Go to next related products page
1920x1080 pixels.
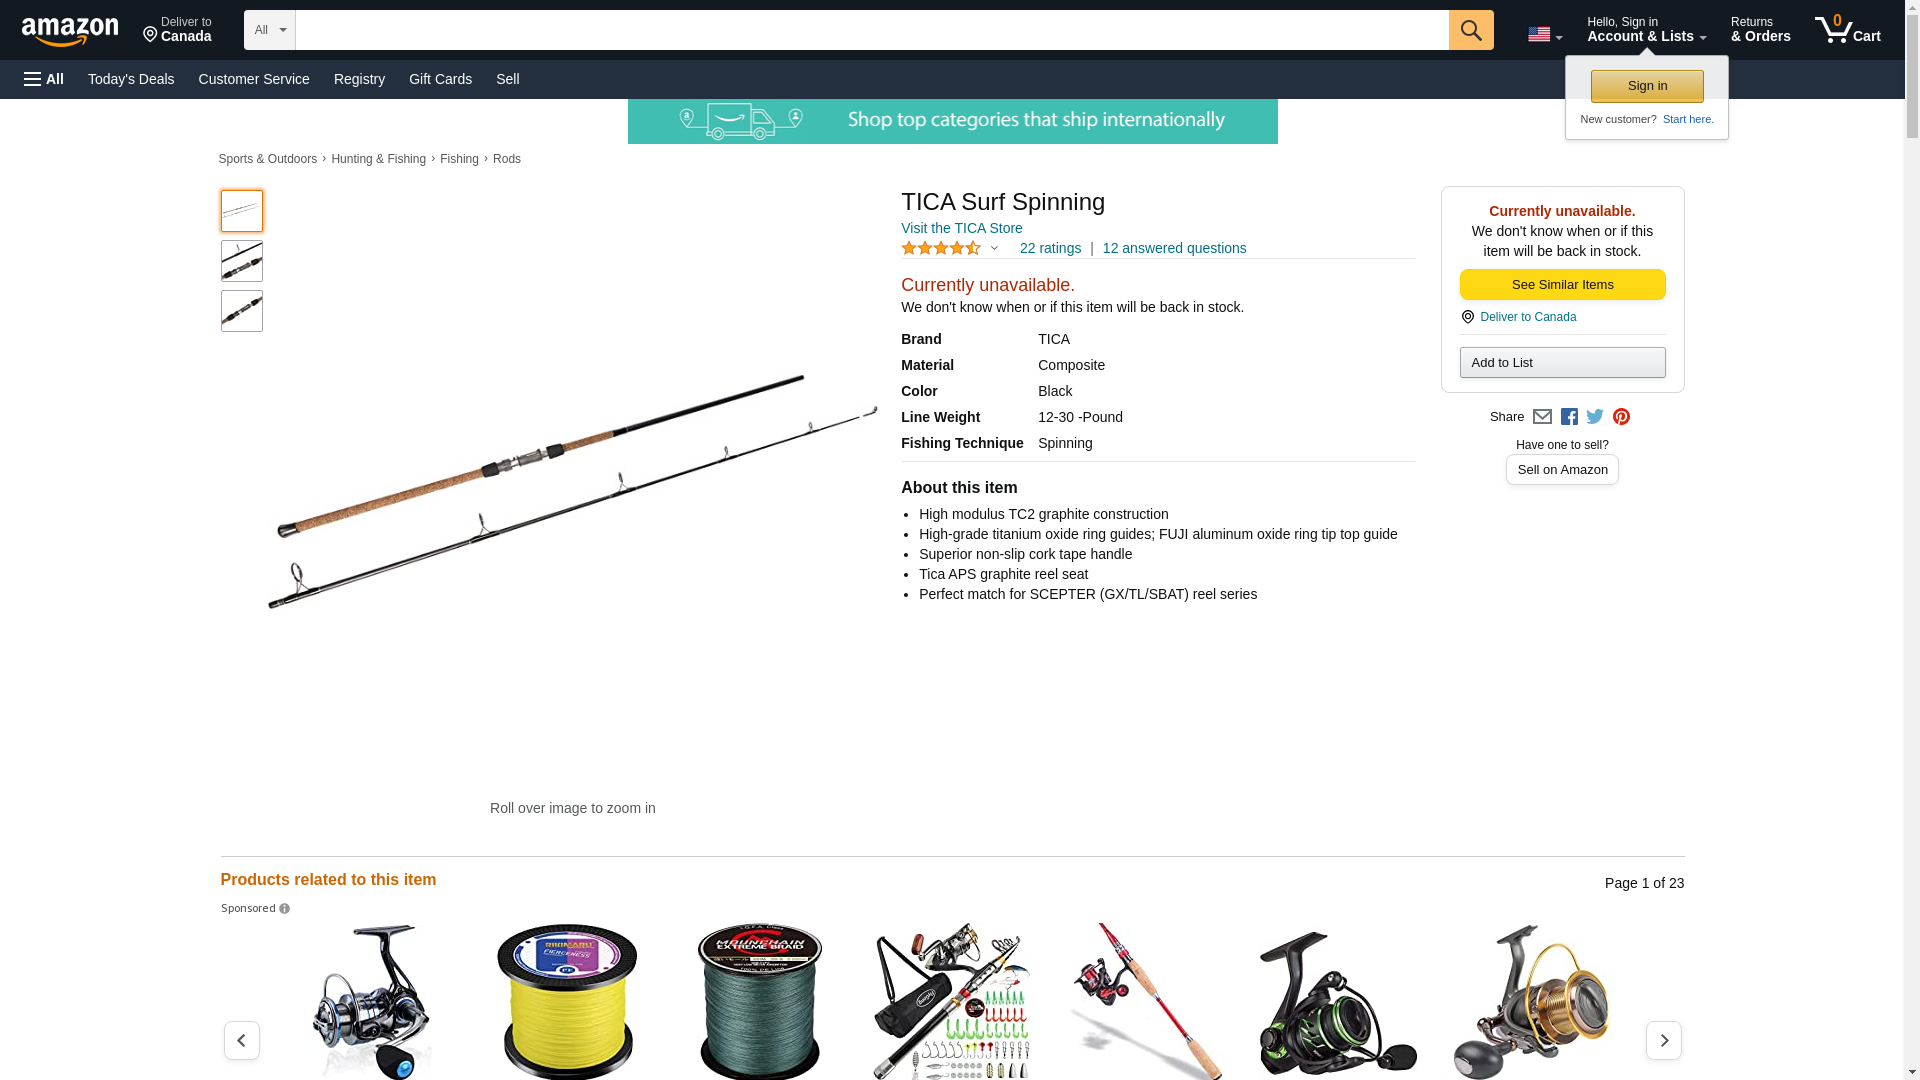pos(1663,1040)
